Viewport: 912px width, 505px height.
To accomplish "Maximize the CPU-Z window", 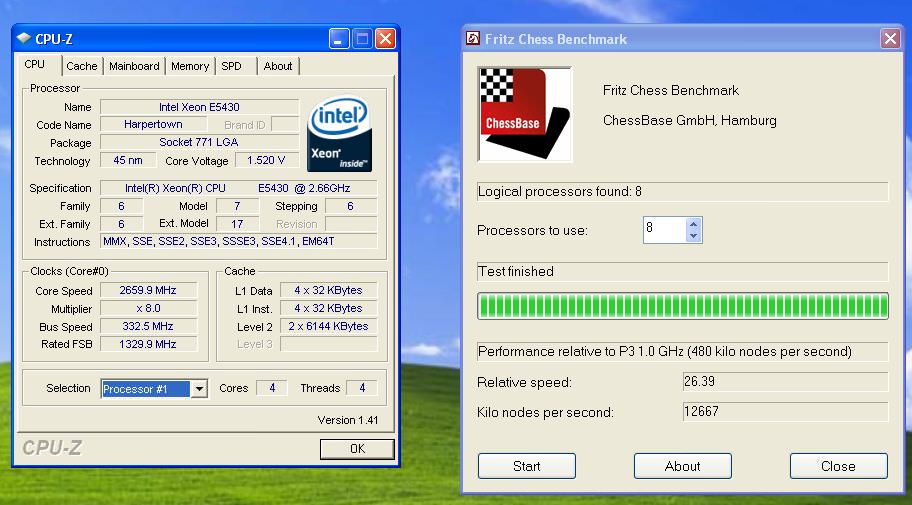I will [362, 39].
